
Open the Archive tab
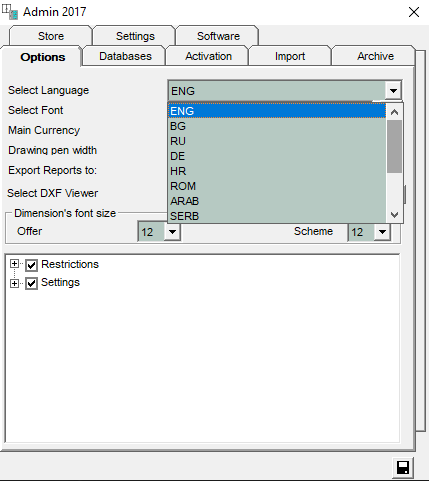coord(375,56)
